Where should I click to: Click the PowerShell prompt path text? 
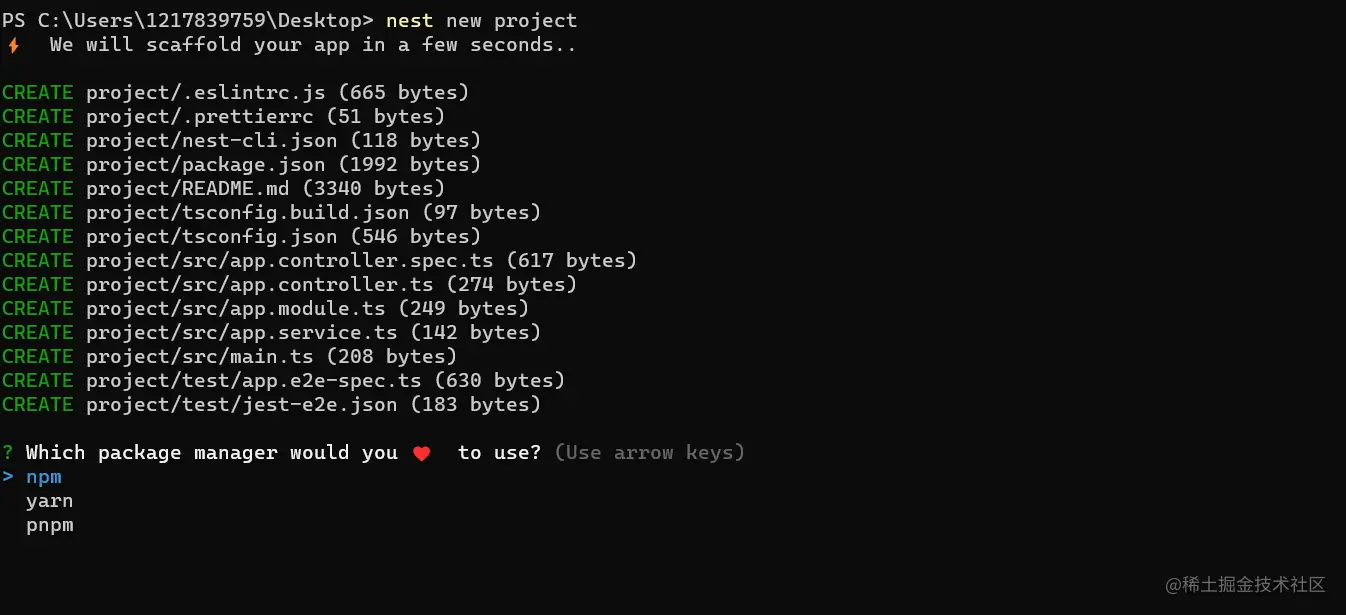tap(187, 20)
